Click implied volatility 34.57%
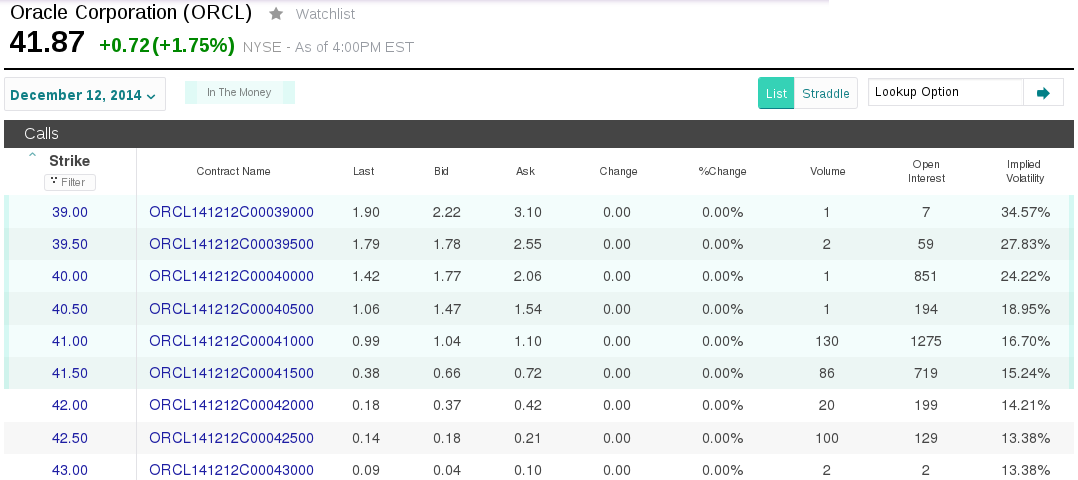The image size is (1078, 480). tap(1026, 212)
